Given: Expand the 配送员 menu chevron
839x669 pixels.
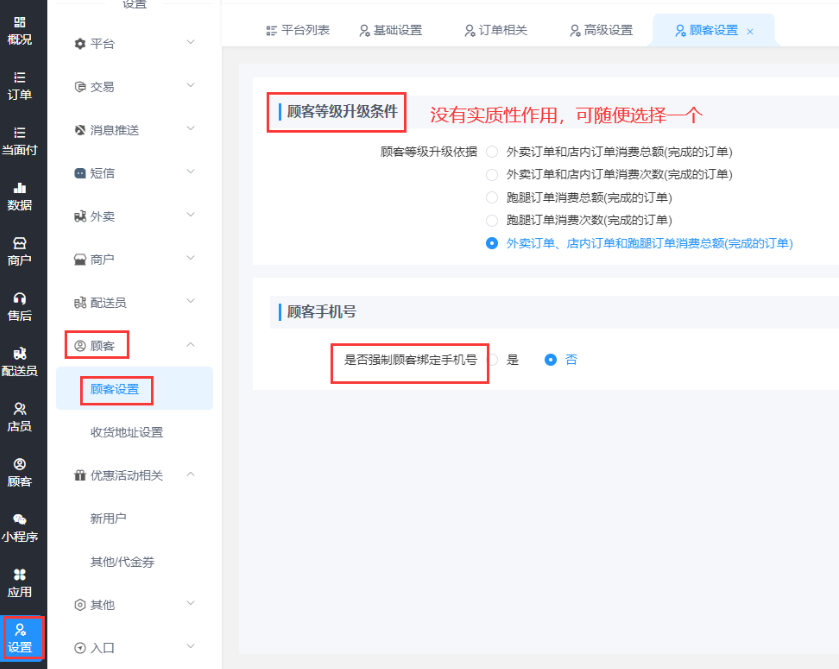Looking at the screenshot, I should (x=190, y=301).
